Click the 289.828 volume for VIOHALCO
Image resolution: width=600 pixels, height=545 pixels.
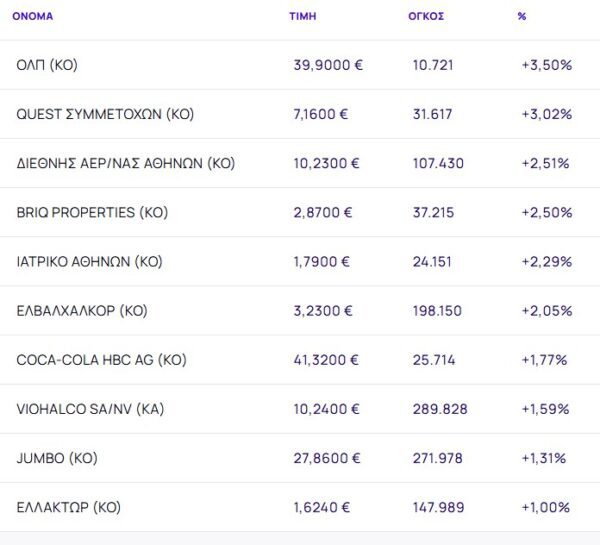438,409
